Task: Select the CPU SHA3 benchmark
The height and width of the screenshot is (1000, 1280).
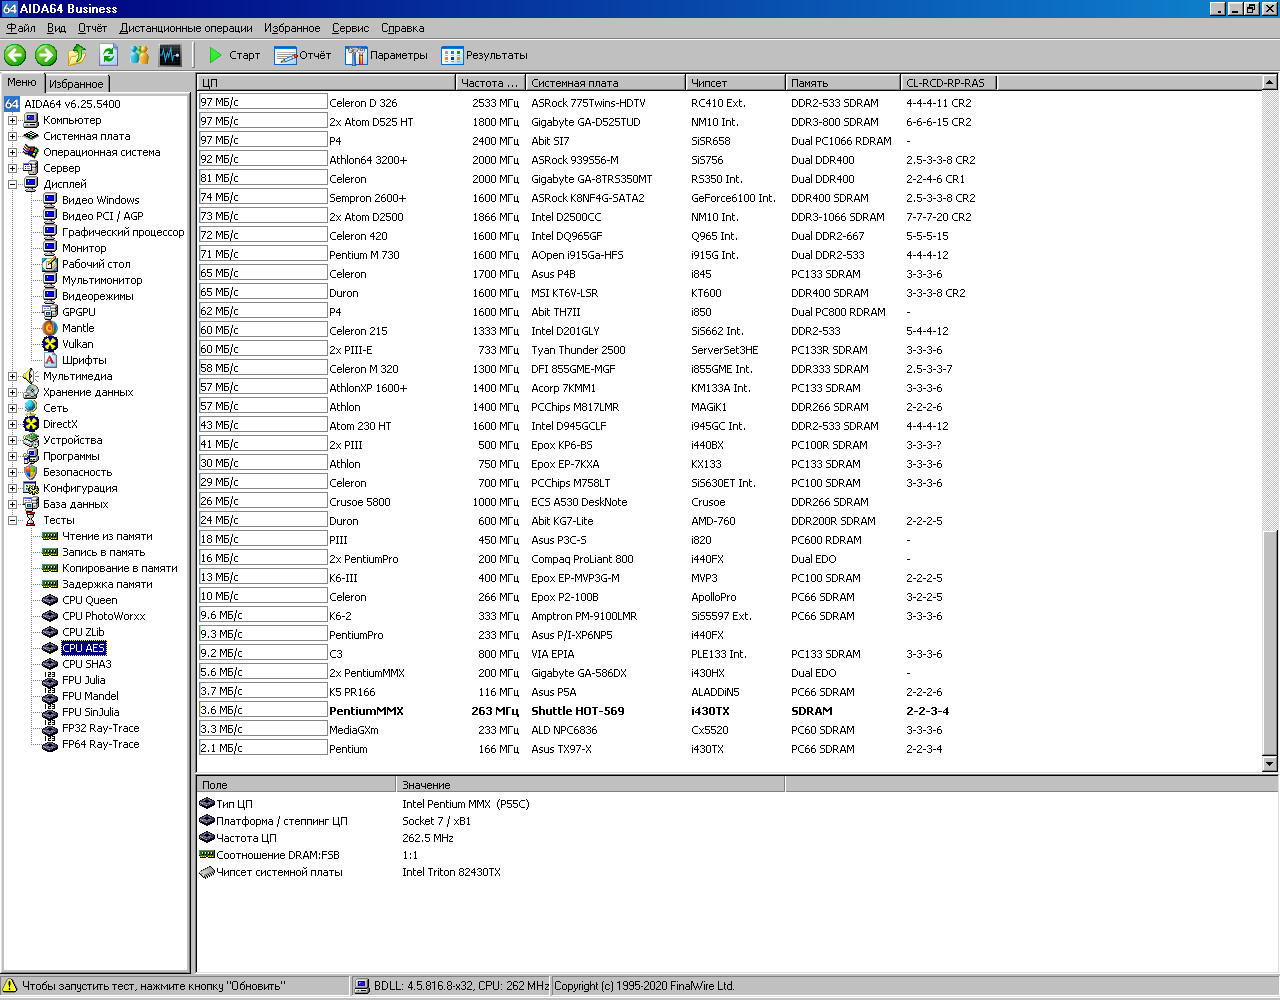Action: click(x=87, y=664)
